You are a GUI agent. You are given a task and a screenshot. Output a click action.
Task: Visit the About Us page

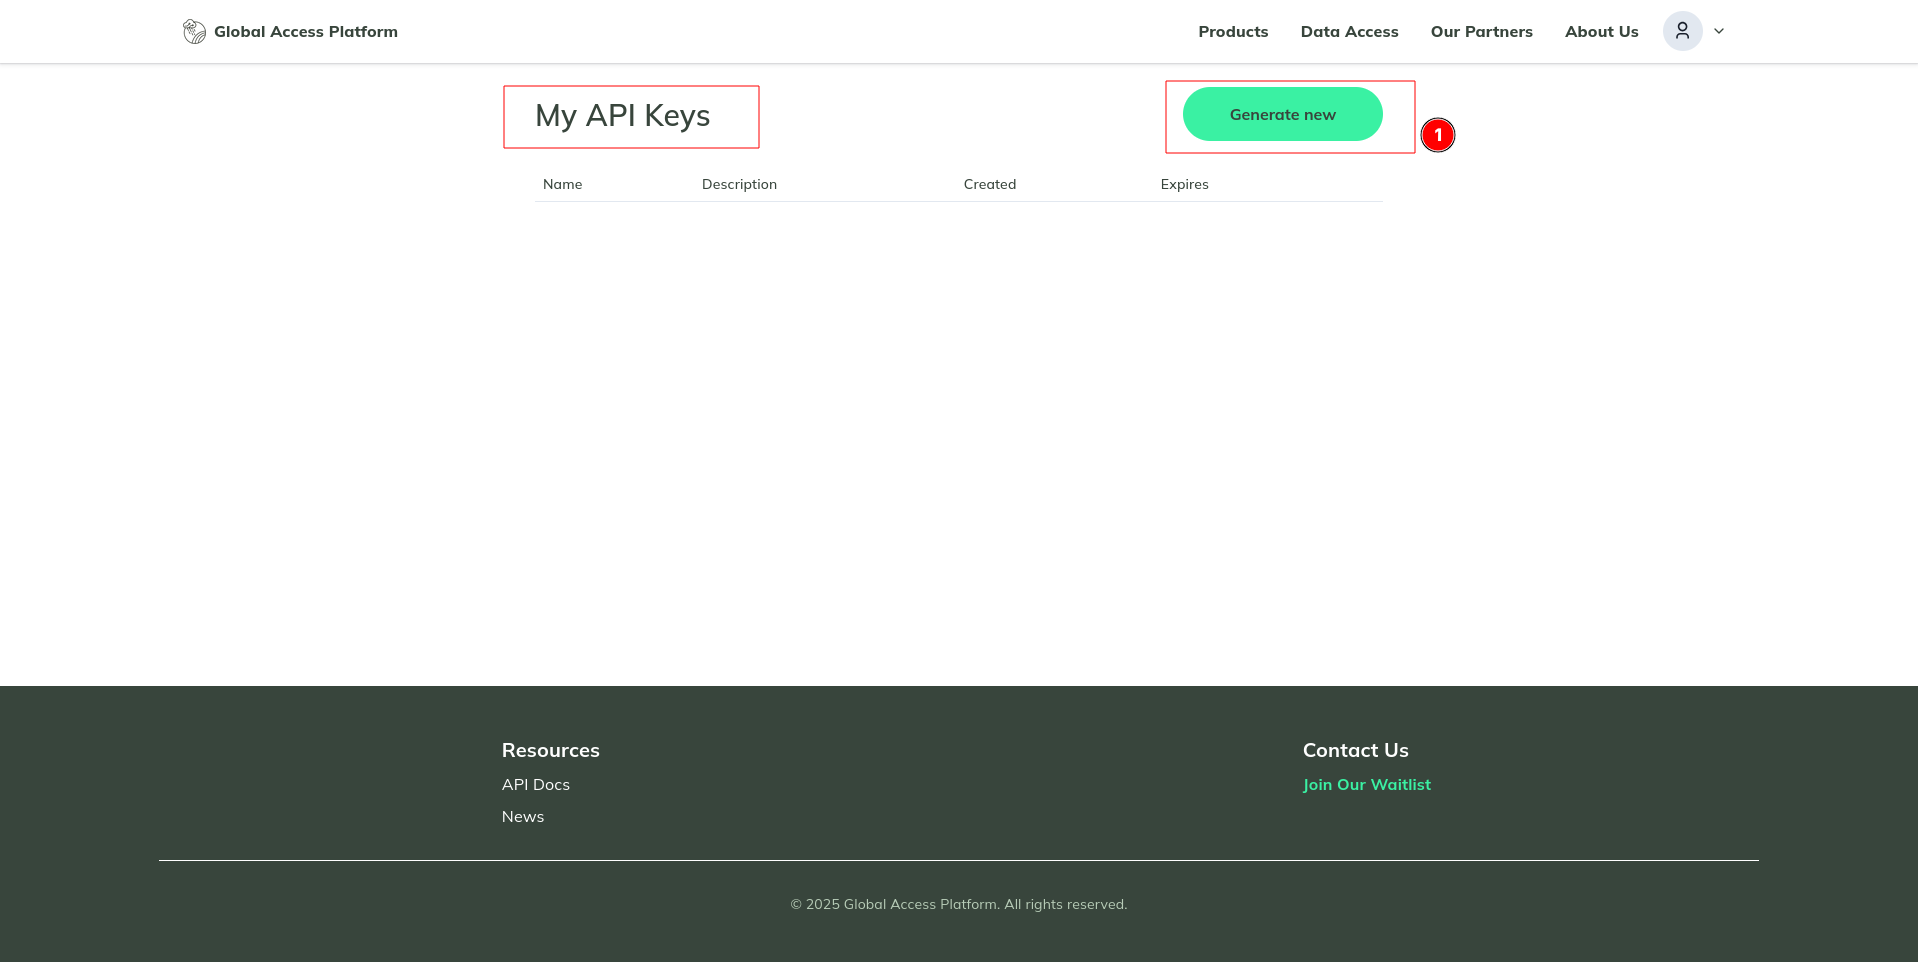1601,31
